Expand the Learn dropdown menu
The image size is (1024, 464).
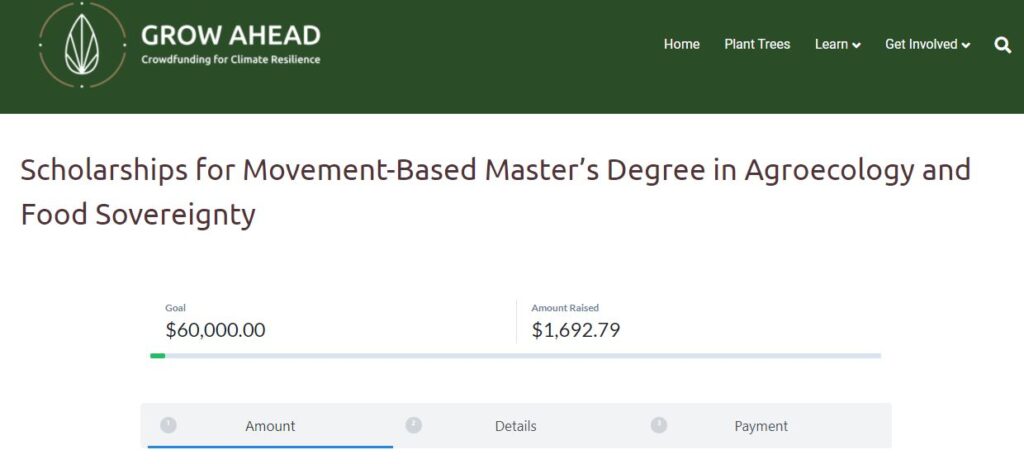[x=838, y=44]
